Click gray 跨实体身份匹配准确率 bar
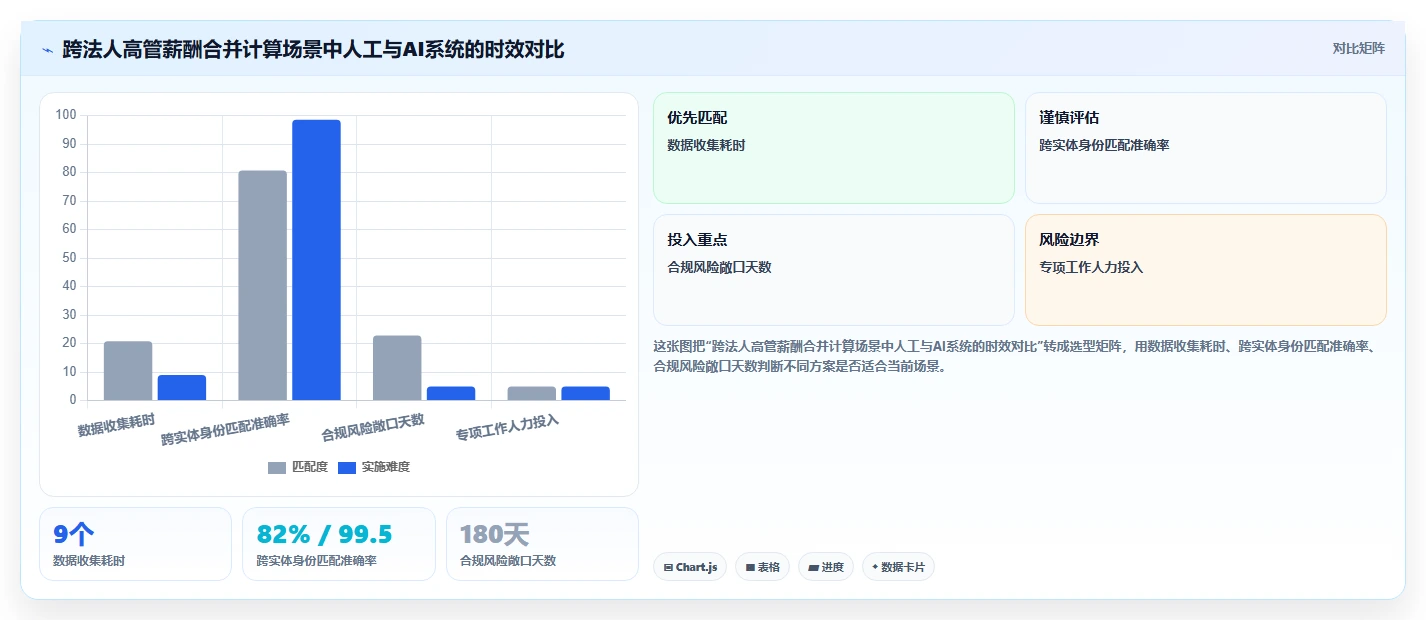1426x620 pixels. click(262, 286)
